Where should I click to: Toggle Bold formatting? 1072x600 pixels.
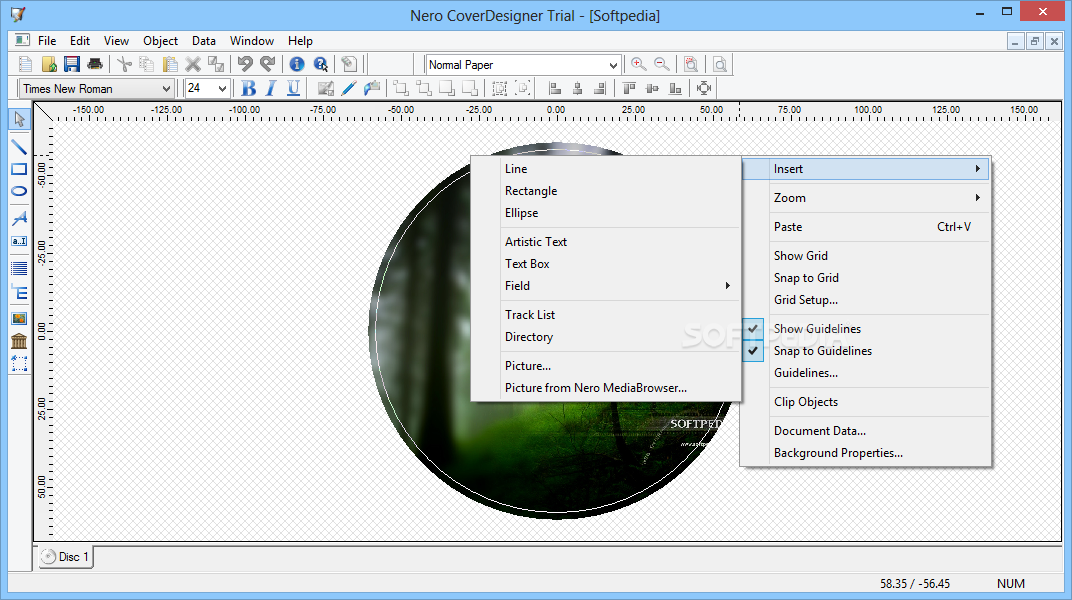point(249,88)
